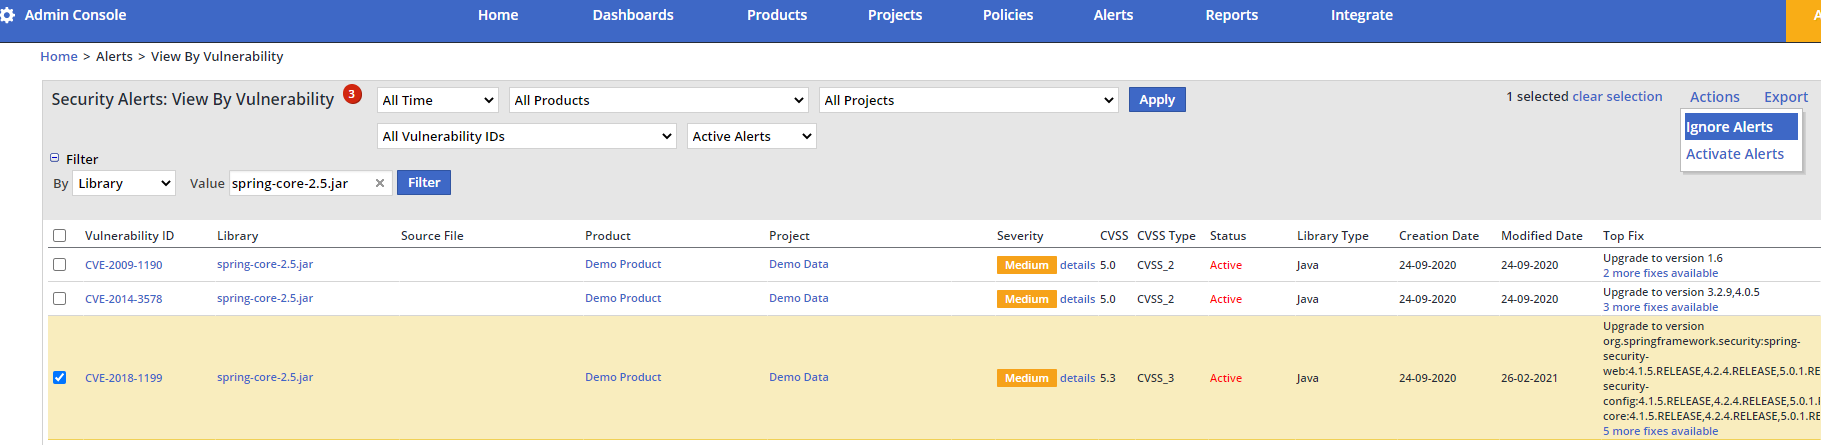Choose Ignore Alerts from the Actions menu
The image size is (1821, 445).
pos(1739,127)
